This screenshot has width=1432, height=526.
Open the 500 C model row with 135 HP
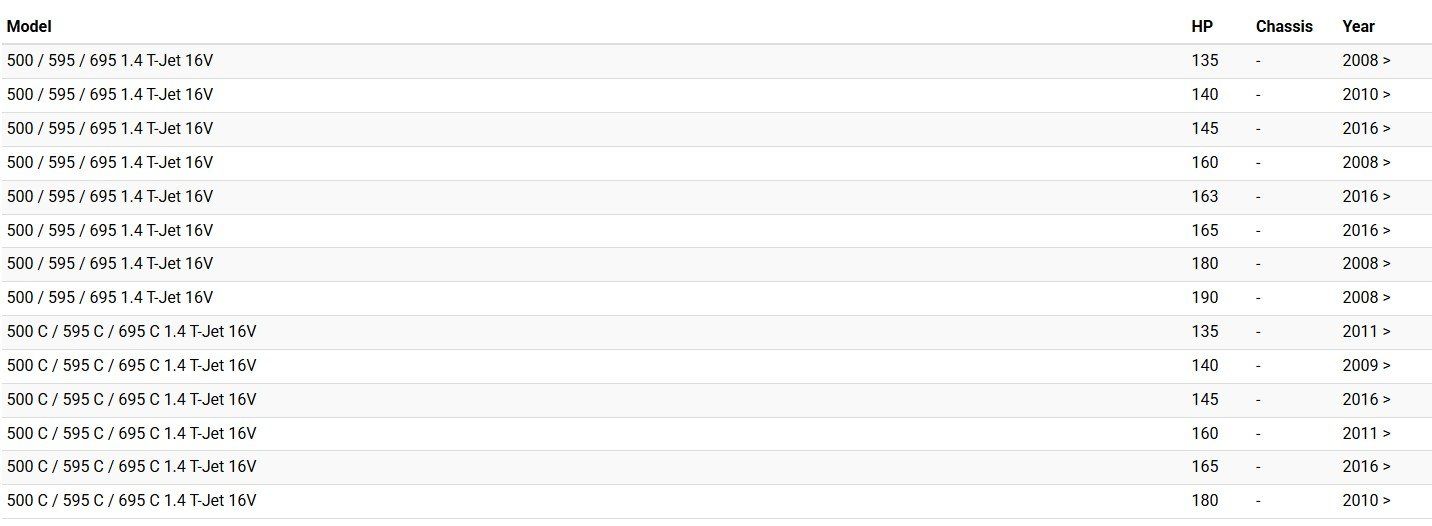tap(132, 331)
